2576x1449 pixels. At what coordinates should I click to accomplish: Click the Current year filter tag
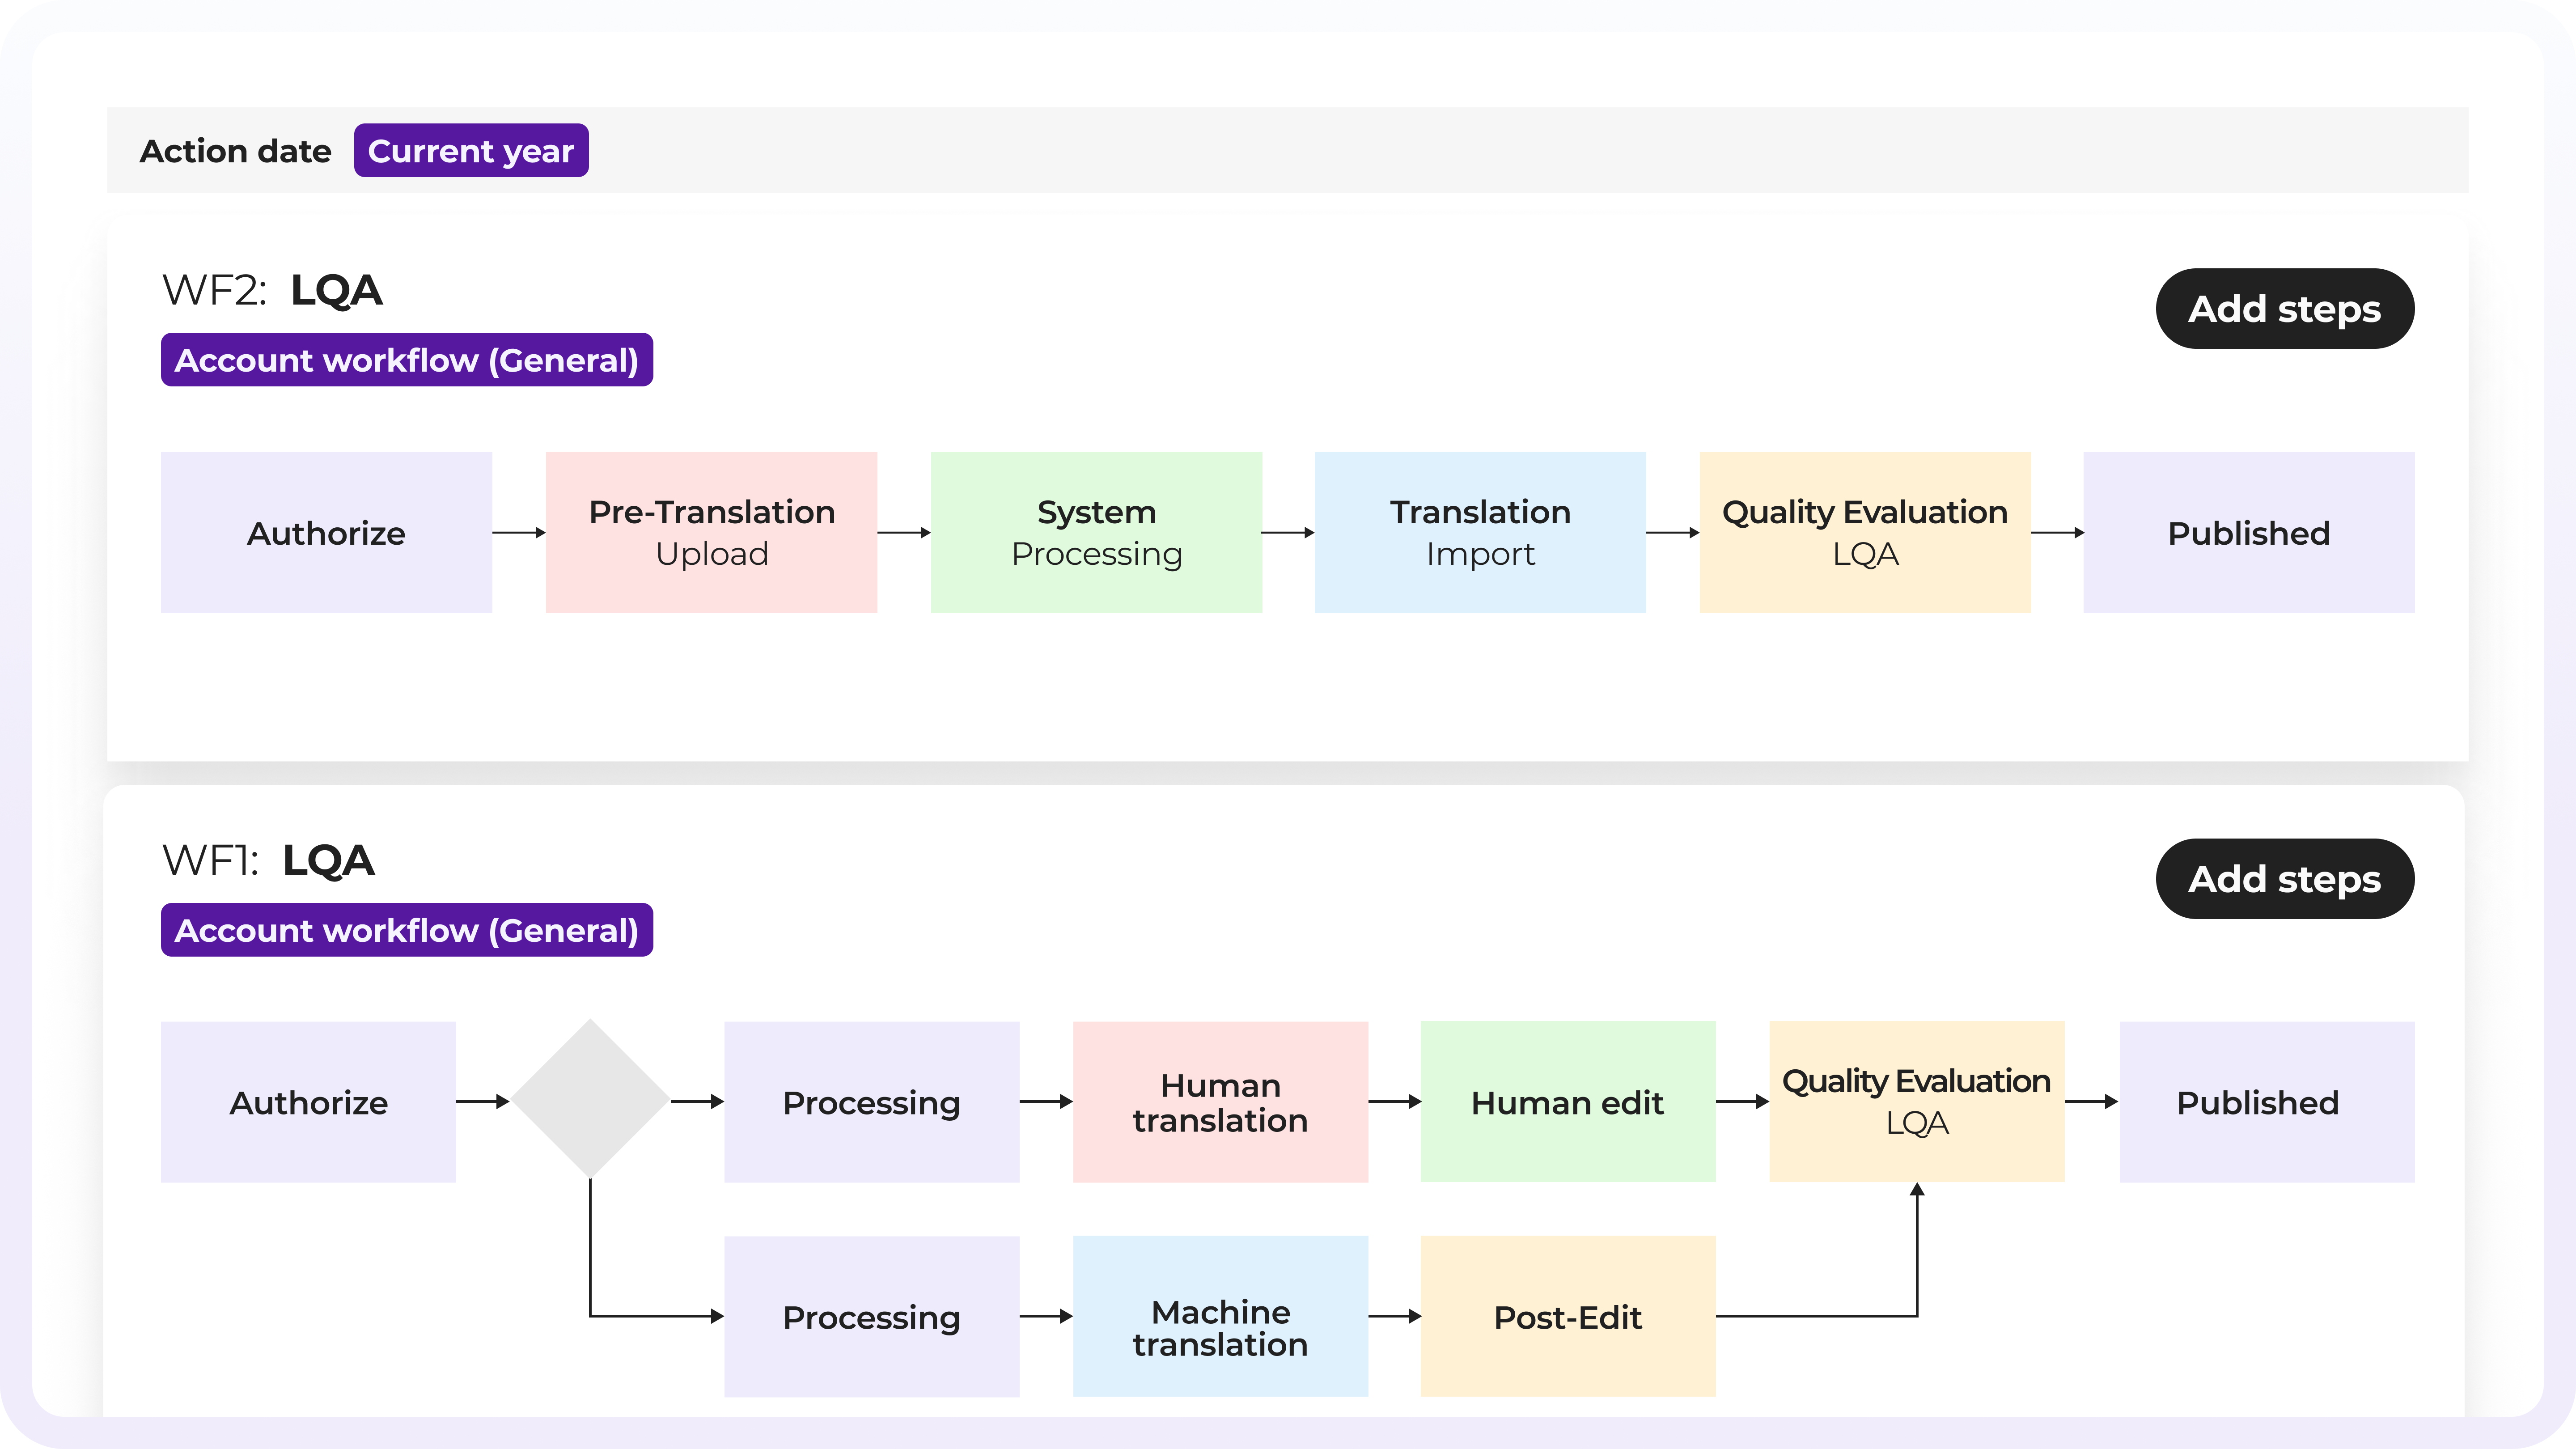[x=470, y=151]
